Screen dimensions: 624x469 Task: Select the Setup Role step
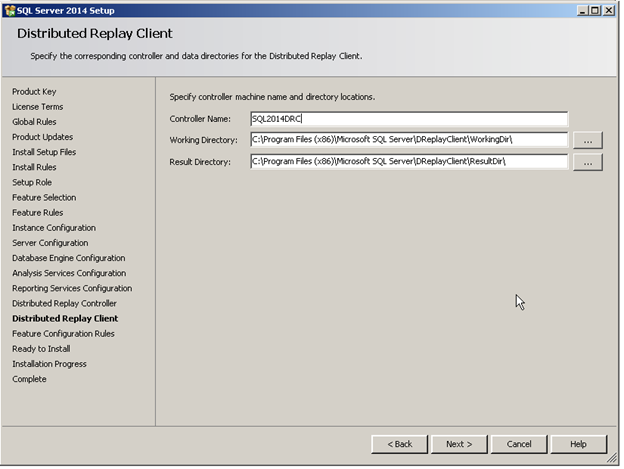[x=32, y=182]
